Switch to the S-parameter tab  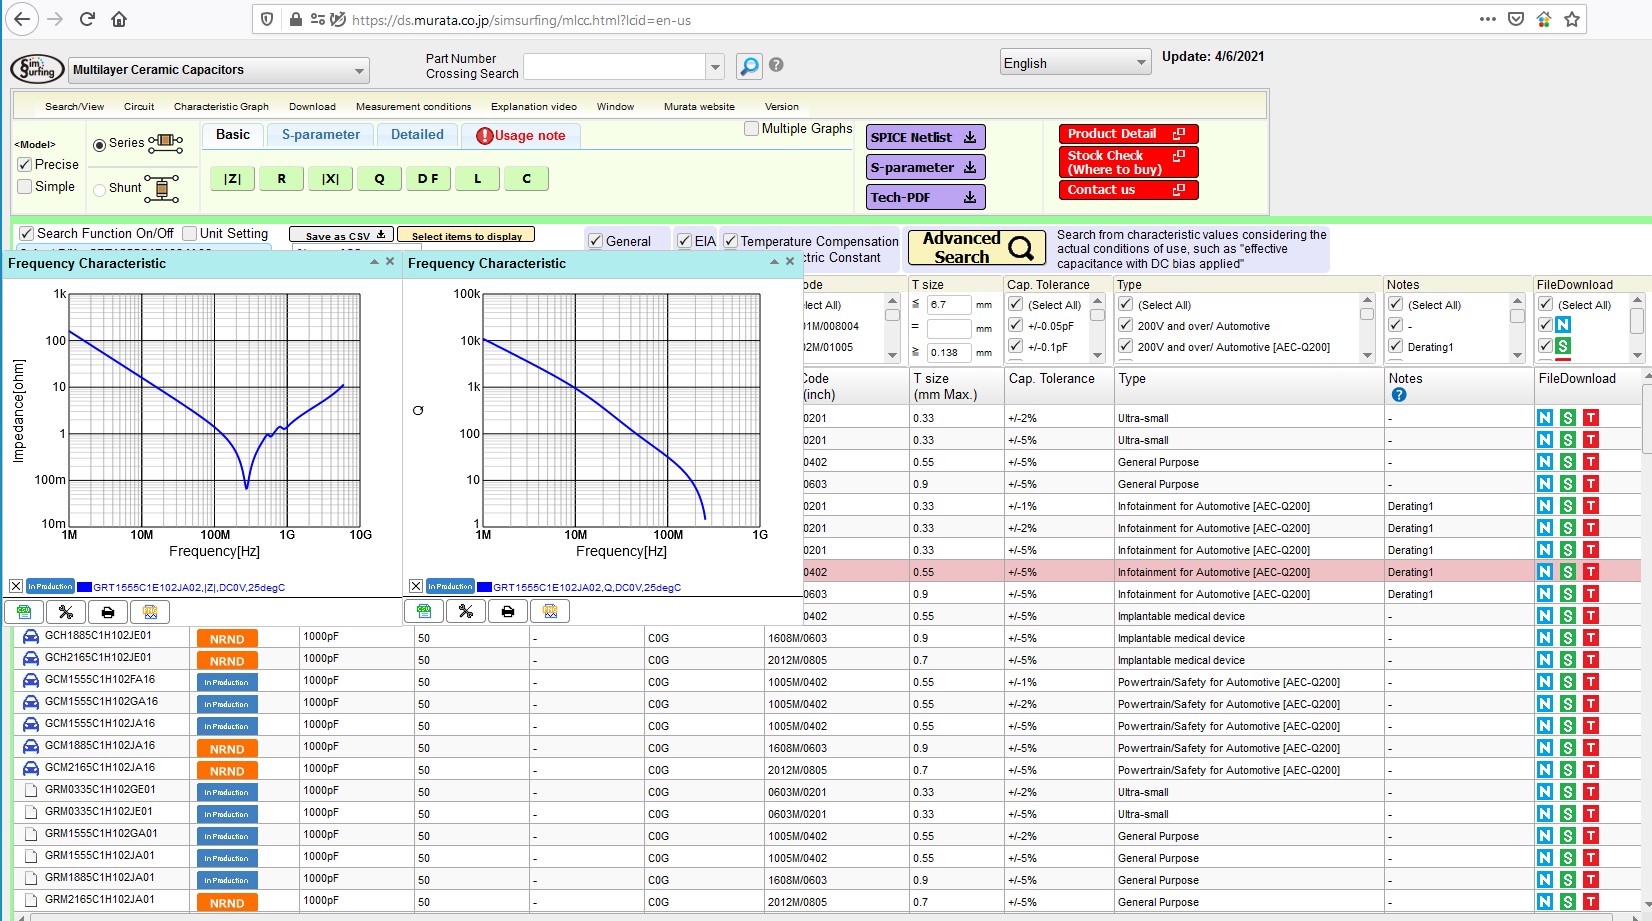point(320,135)
